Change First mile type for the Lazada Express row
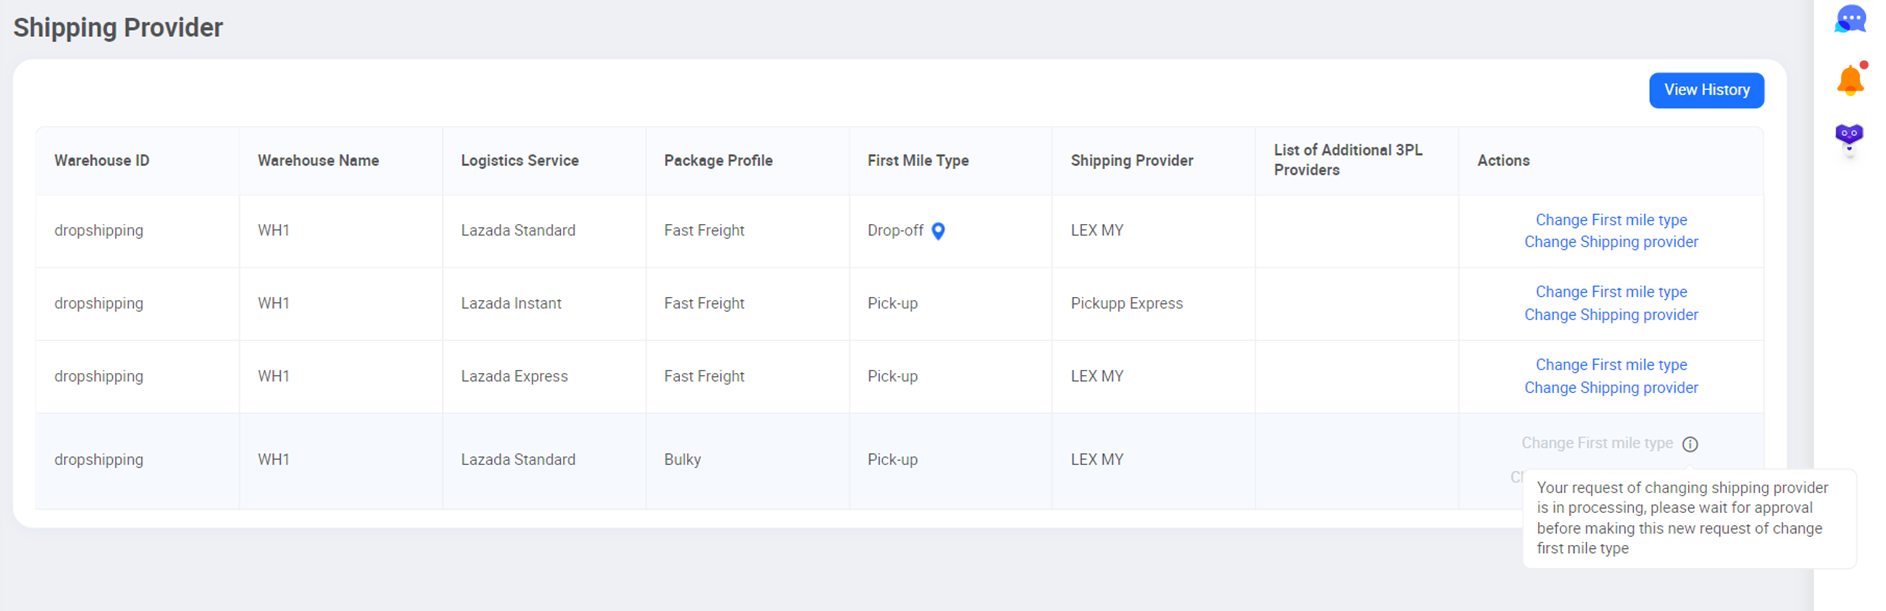 (x=1610, y=364)
